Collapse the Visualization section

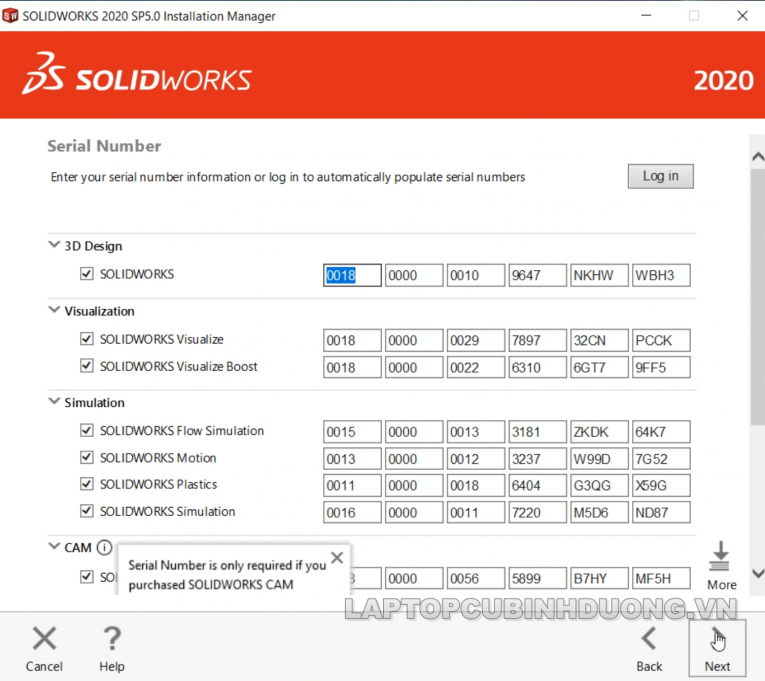pyautogui.click(x=54, y=310)
